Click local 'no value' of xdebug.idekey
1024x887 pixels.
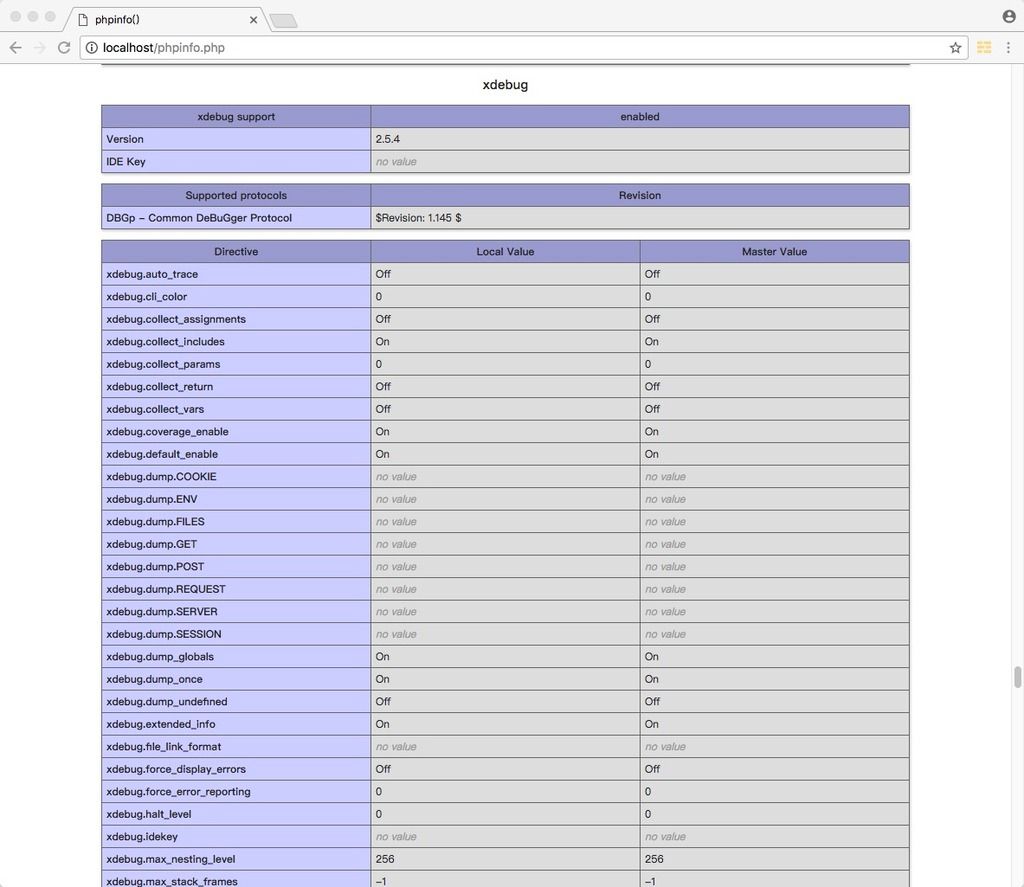click(396, 837)
